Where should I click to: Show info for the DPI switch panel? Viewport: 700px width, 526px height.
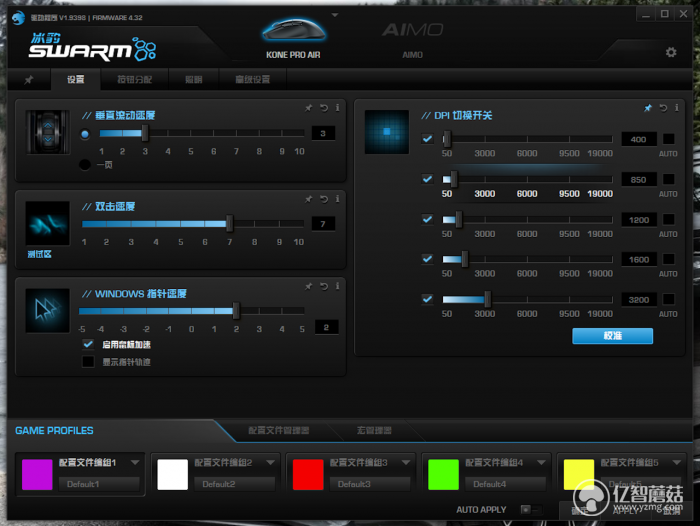[677, 108]
